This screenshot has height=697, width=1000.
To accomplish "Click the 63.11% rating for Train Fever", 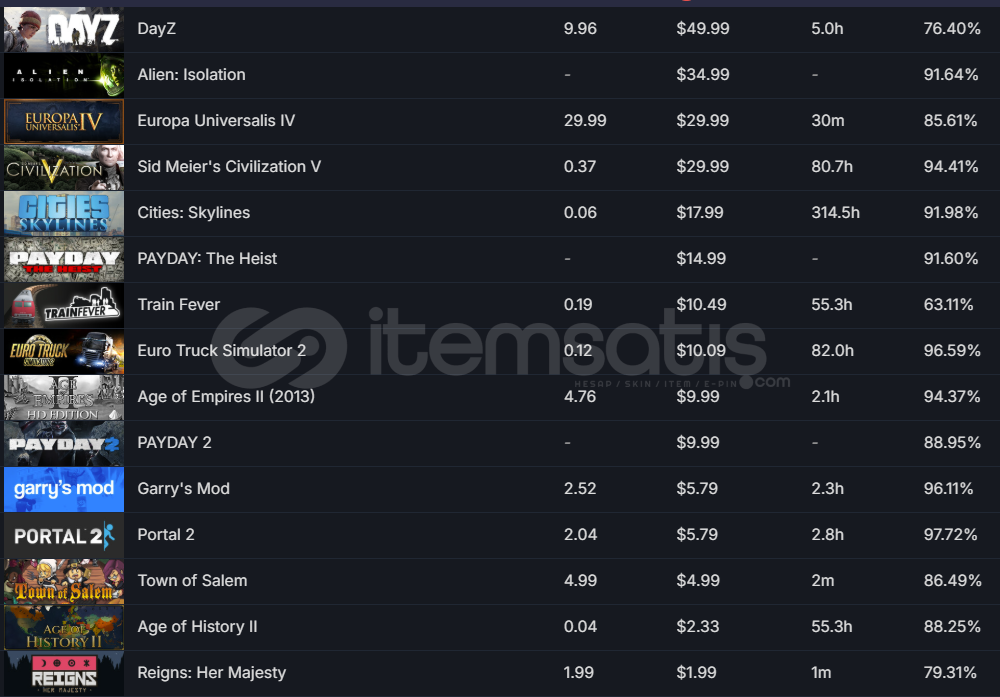I will [948, 304].
